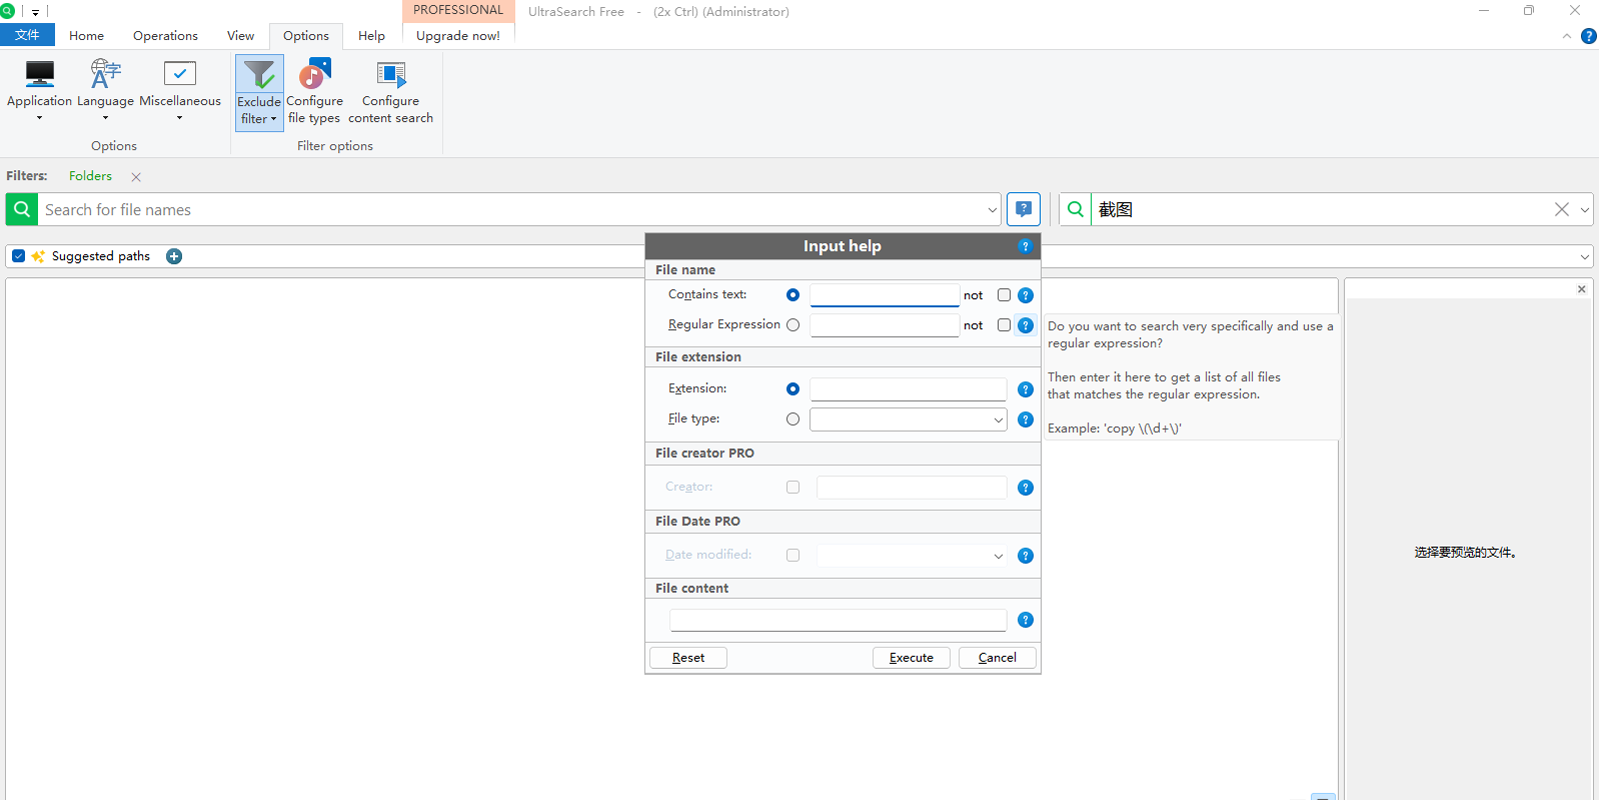Select the Regular Expression radio button
Screen dimensions: 1599x800
(793, 325)
